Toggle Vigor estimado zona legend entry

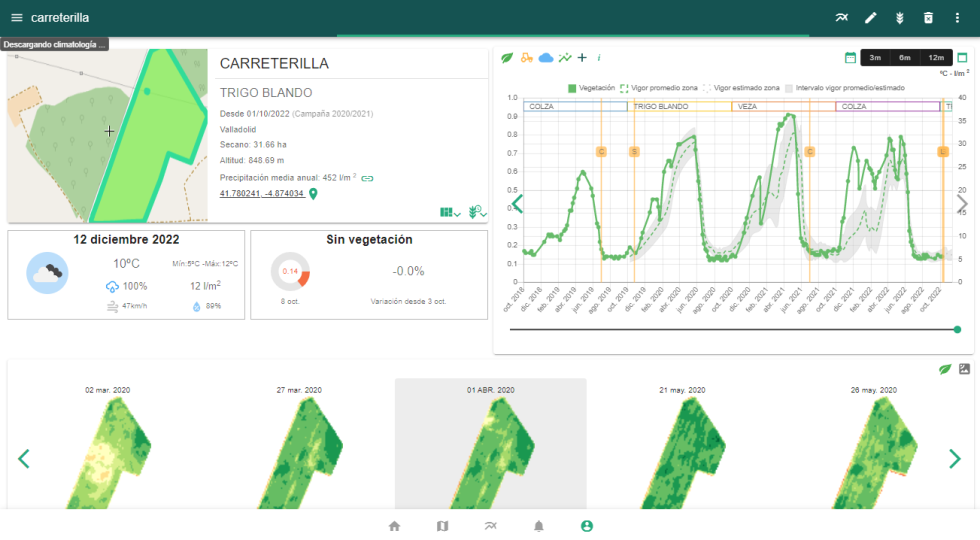(x=741, y=88)
